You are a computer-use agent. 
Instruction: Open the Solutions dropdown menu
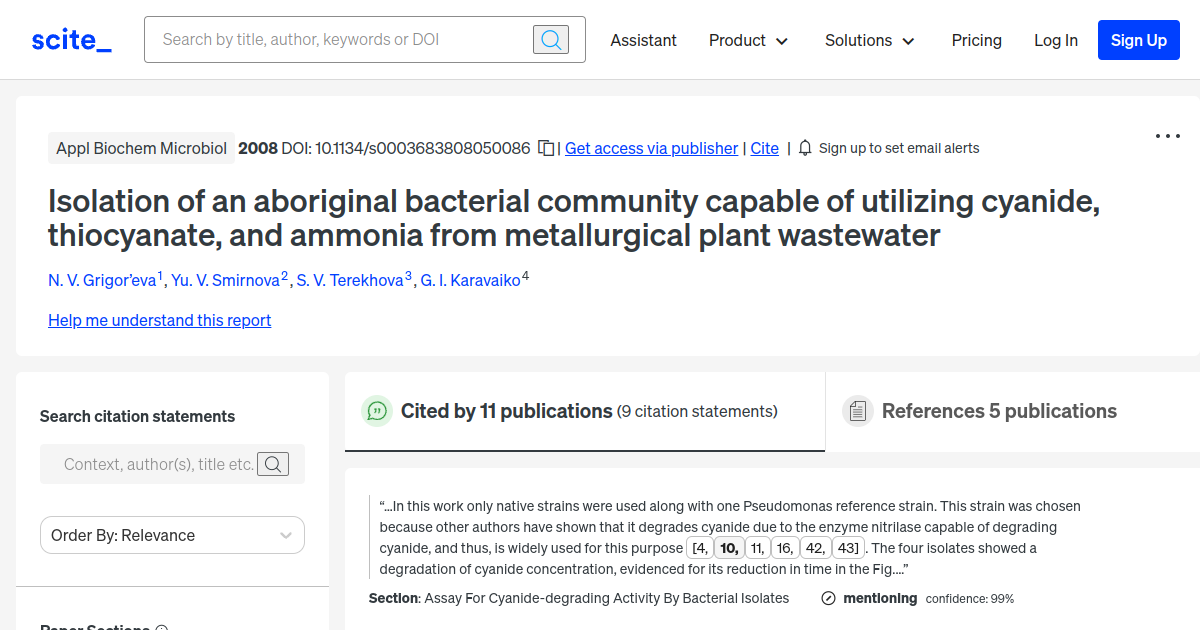pyautogui.click(x=869, y=41)
